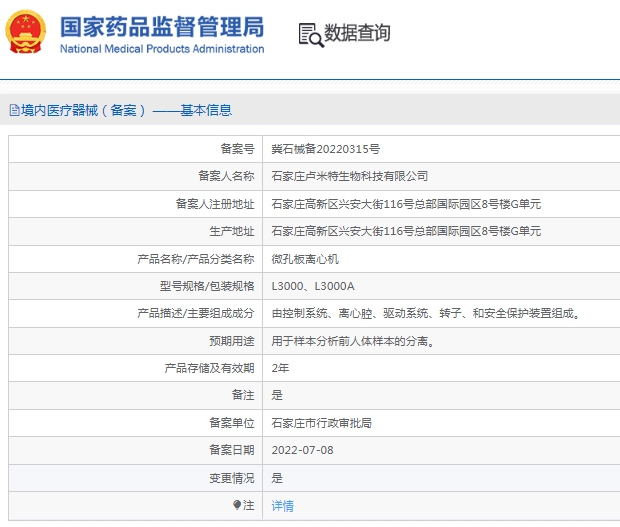This screenshot has width=620, height=527.
Task: Select 石家庄市行政审批局 value
Action: [321, 423]
